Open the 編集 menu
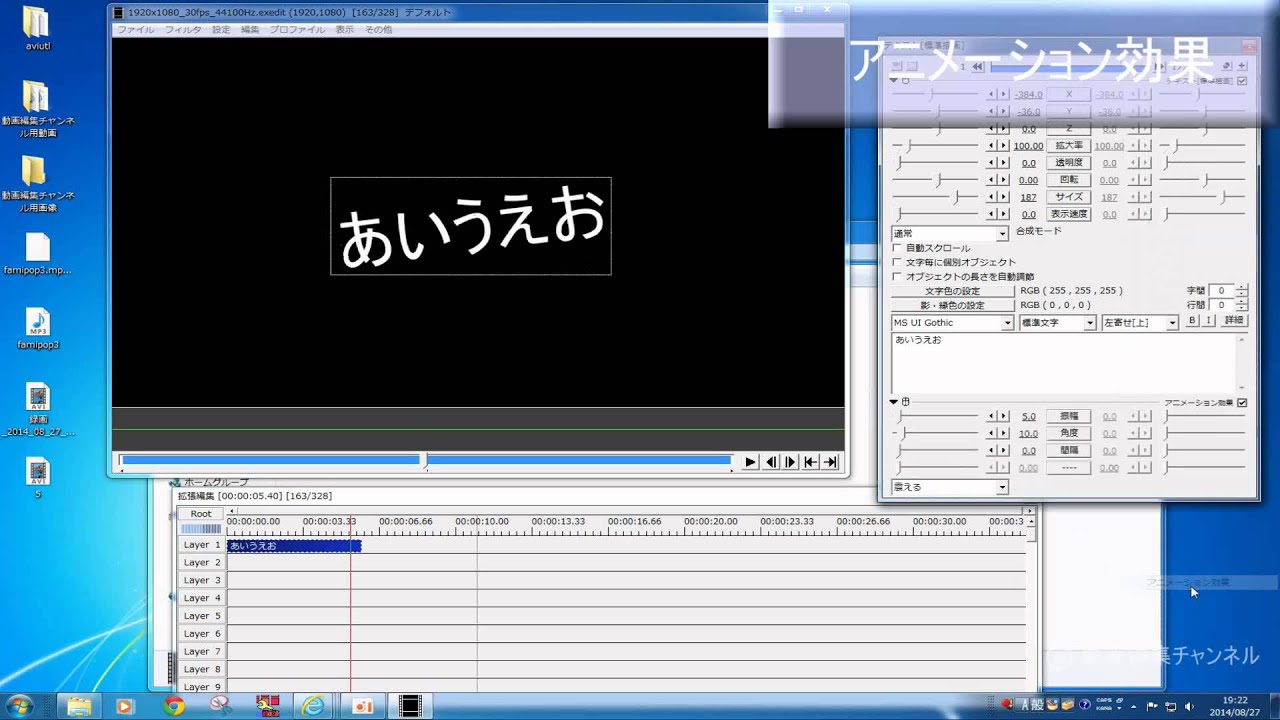1280x720 pixels. (250, 30)
